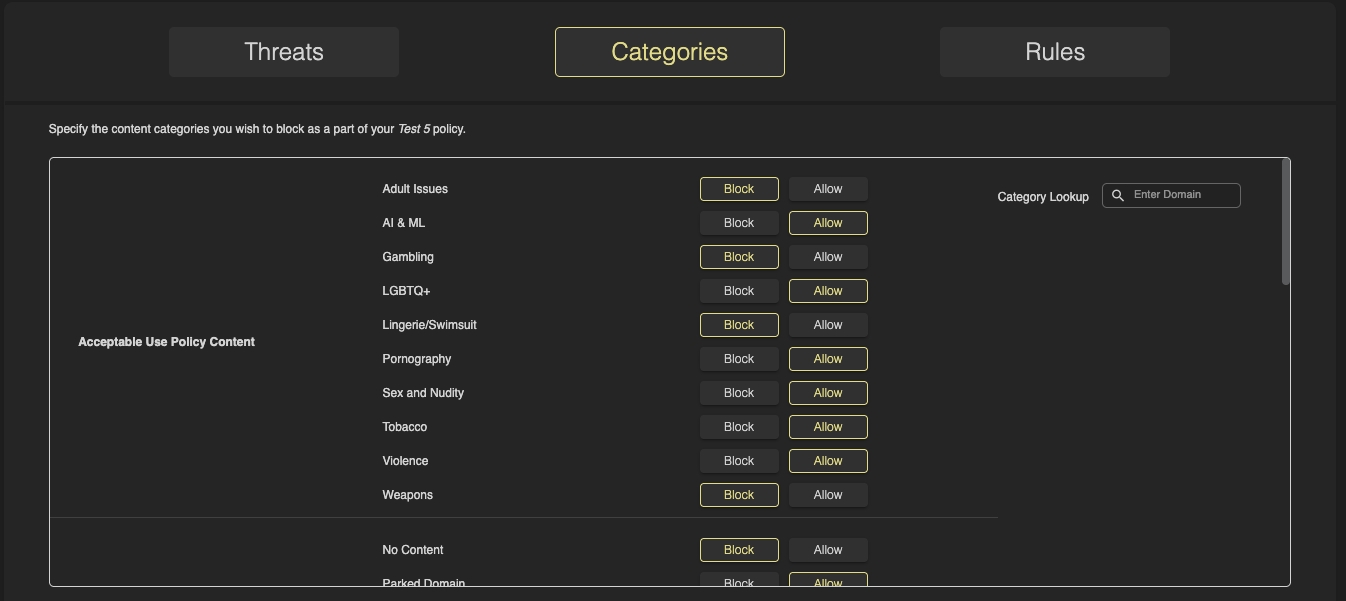Viewport: 1346px width, 601px height.
Task: Switch to the Threats tab
Action: click(x=284, y=52)
